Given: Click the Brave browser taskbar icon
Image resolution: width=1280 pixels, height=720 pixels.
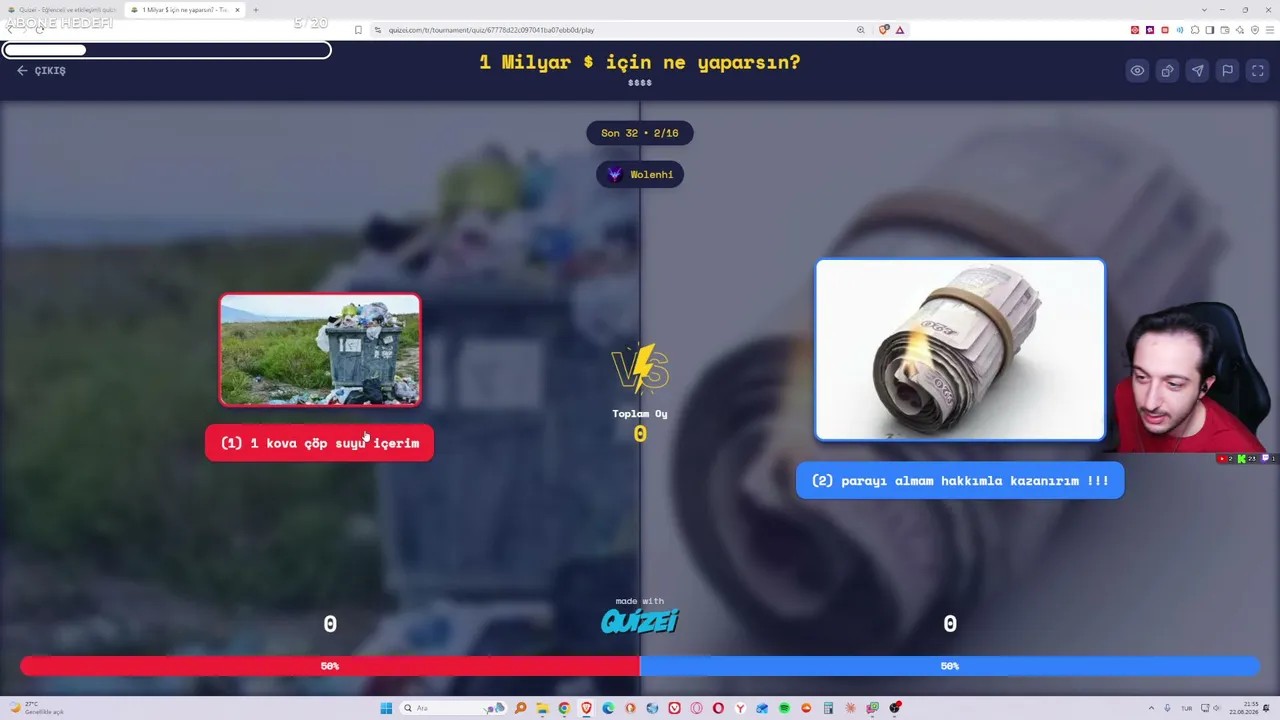Looking at the screenshot, I should [x=586, y=708].
